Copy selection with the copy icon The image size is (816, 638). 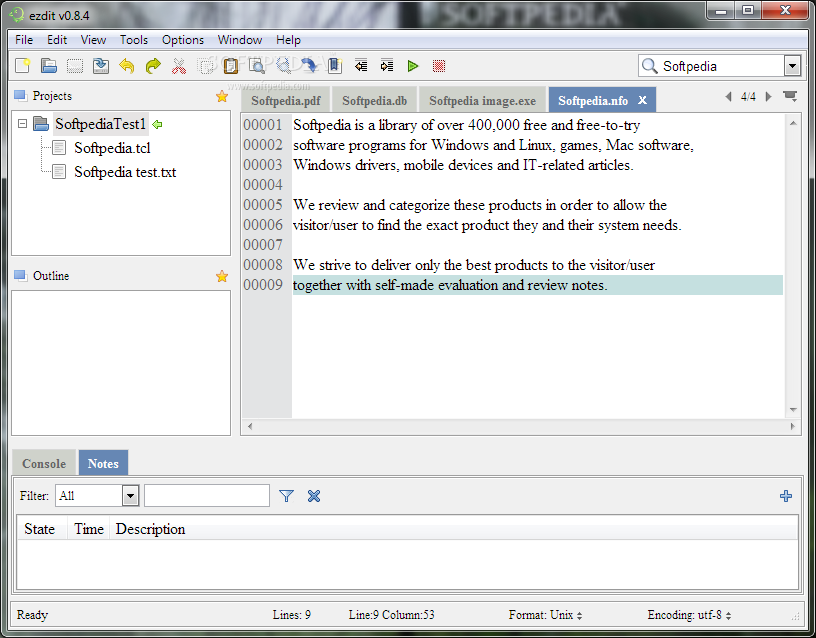coord(205,66)
